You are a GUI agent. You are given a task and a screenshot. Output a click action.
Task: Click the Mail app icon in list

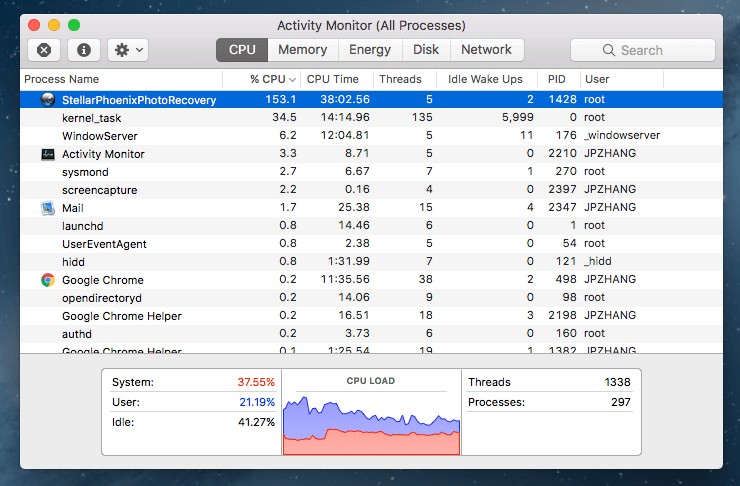pyautogui.click(x=48, y=208)
